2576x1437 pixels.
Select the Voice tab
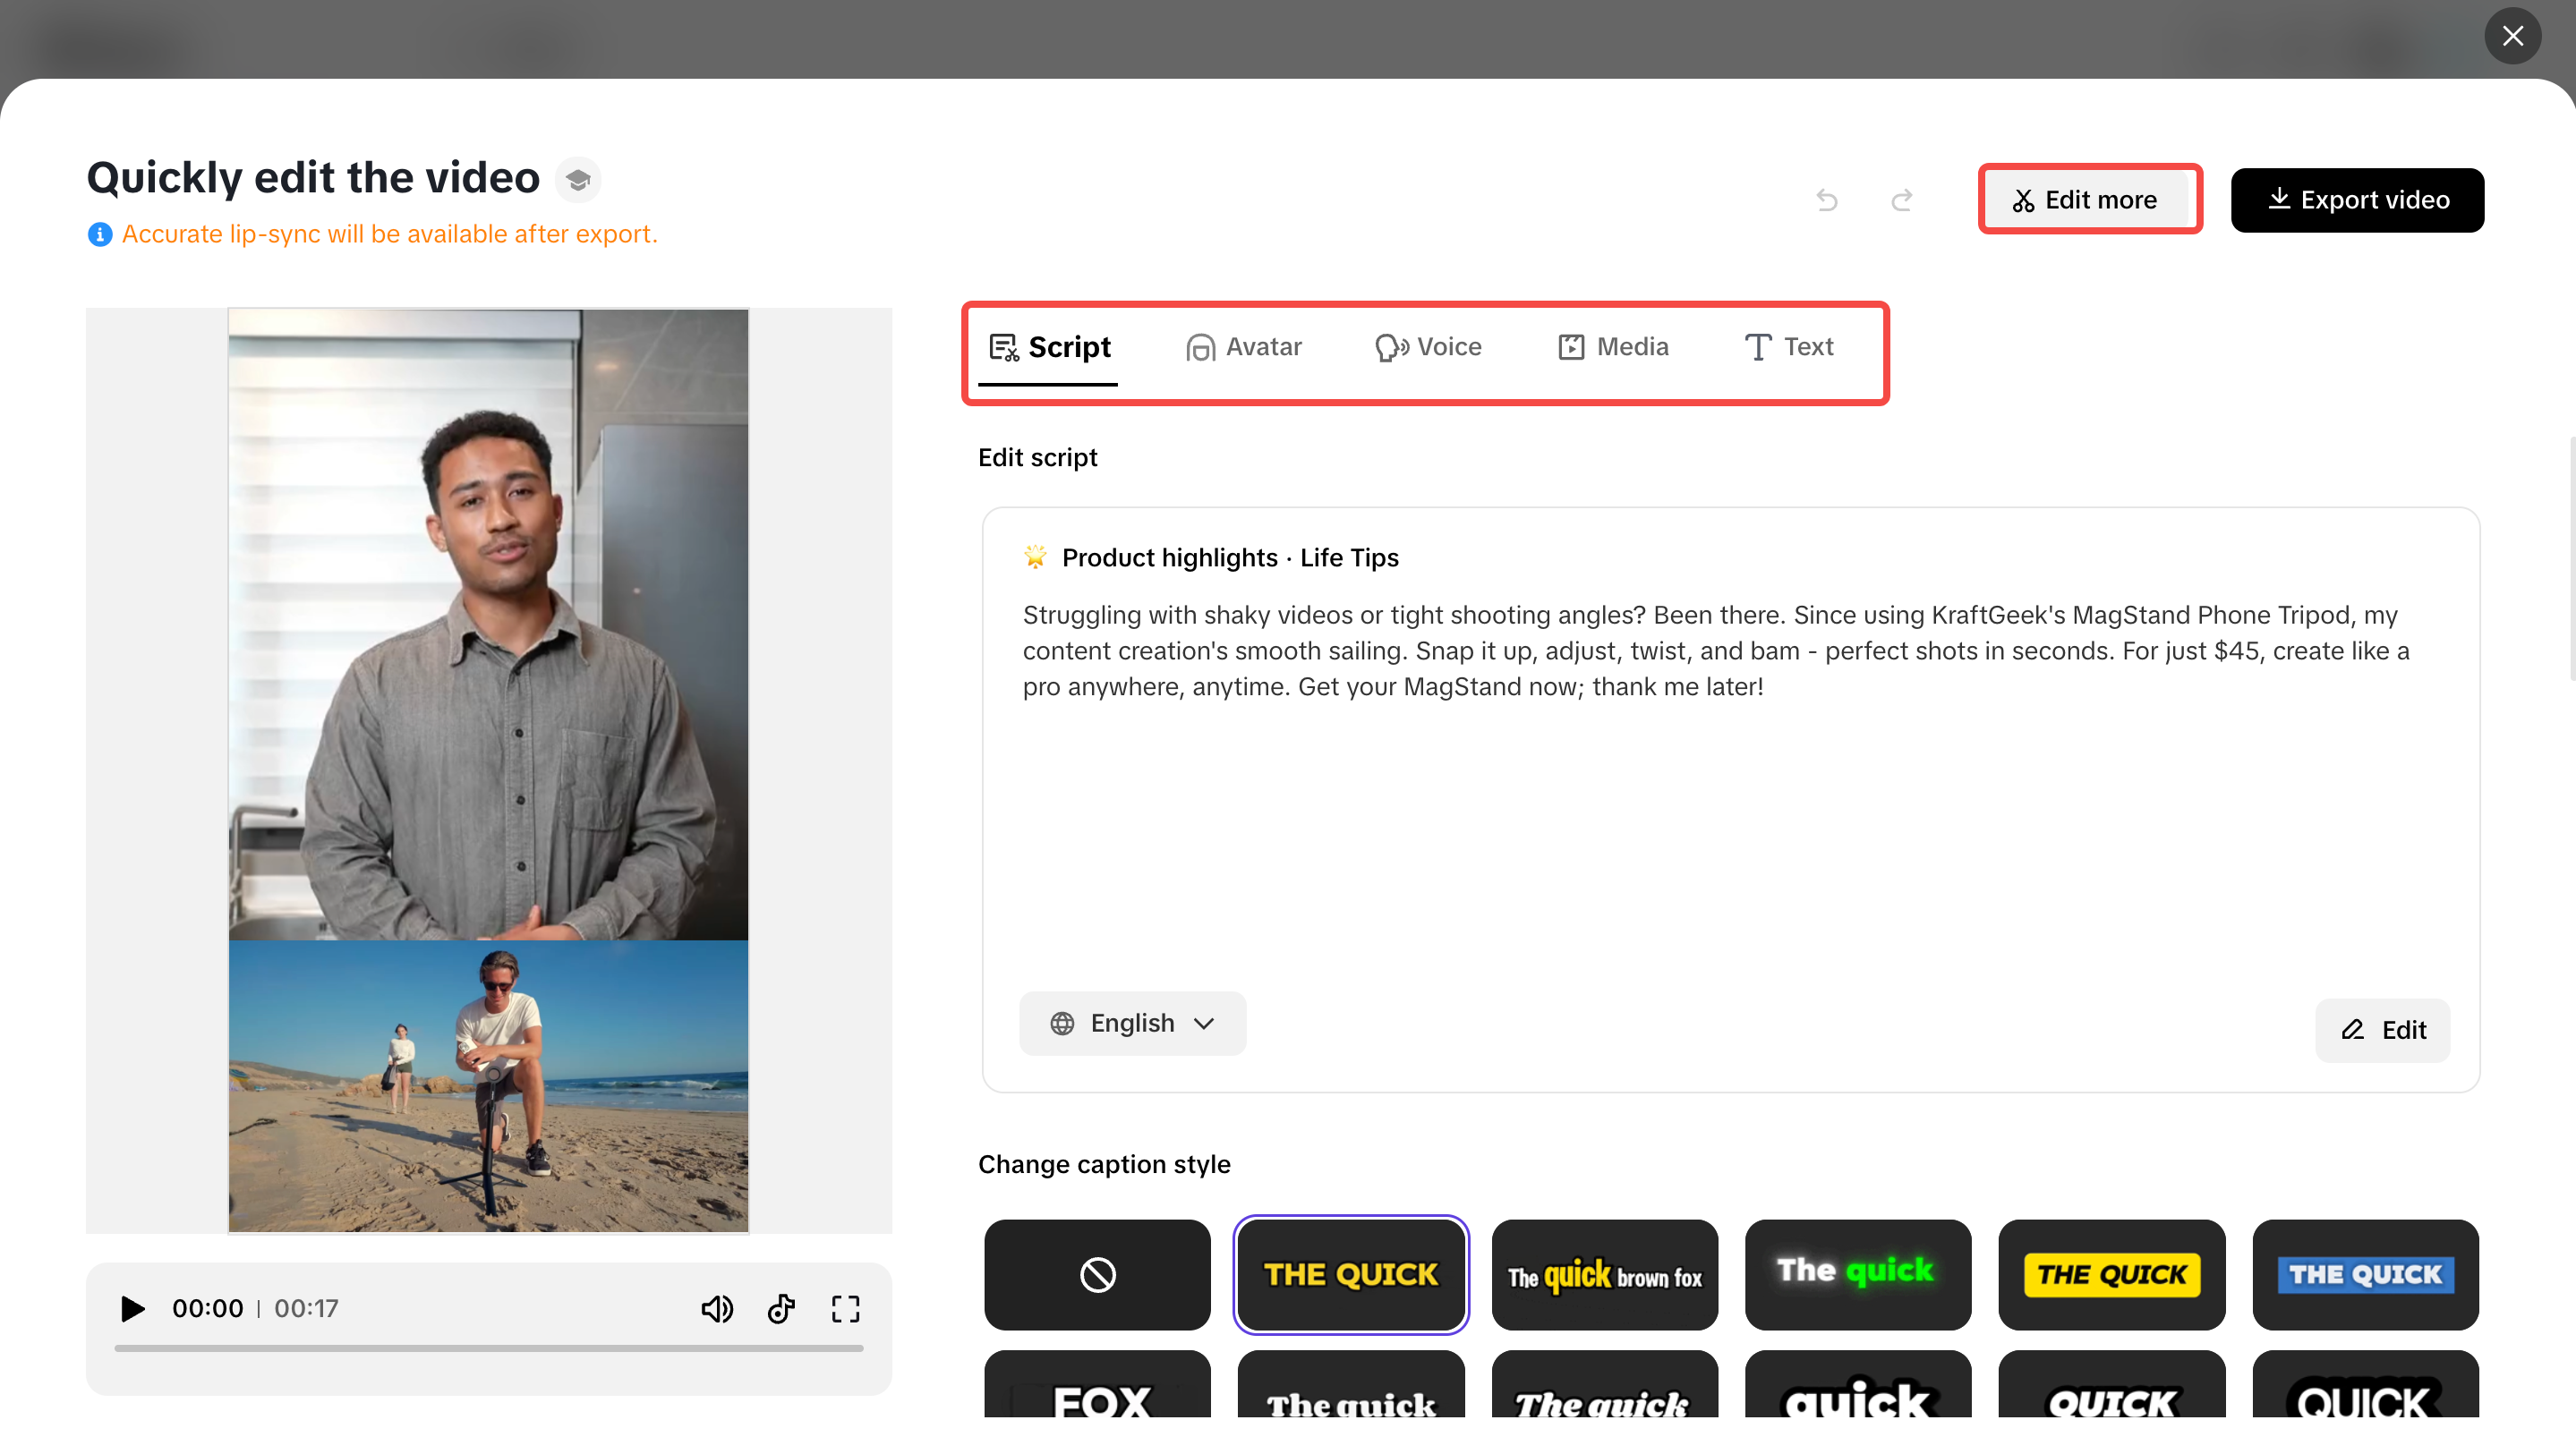click(1427, 347)
